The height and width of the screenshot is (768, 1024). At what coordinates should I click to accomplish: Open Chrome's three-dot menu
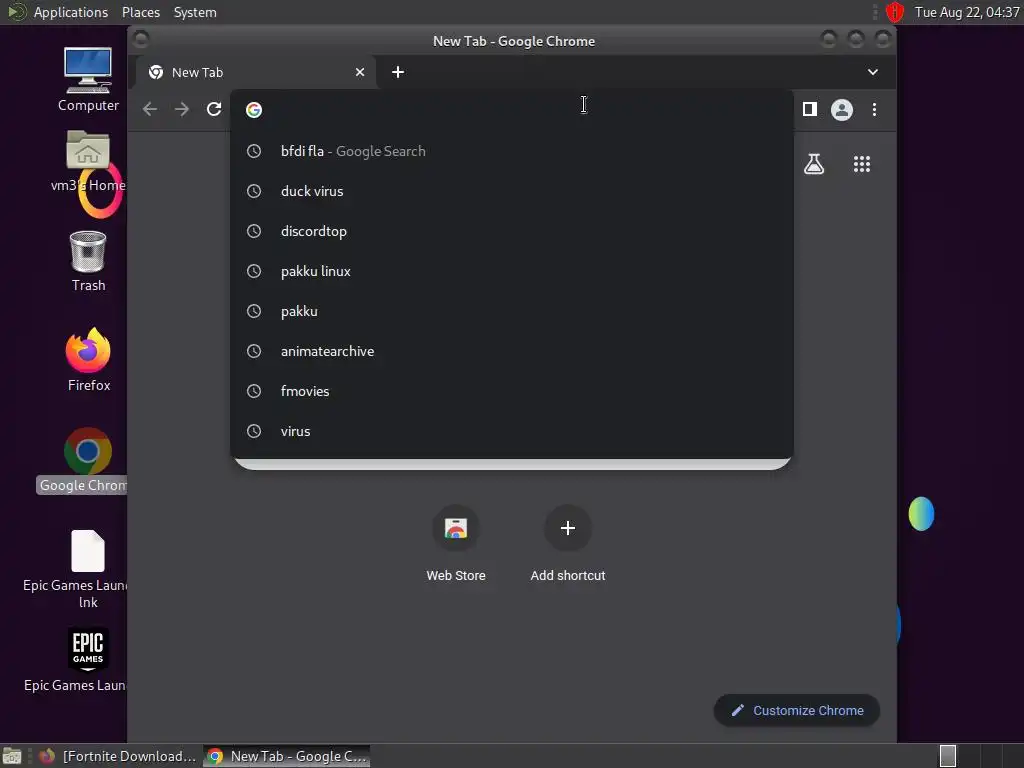click(874, 109)
